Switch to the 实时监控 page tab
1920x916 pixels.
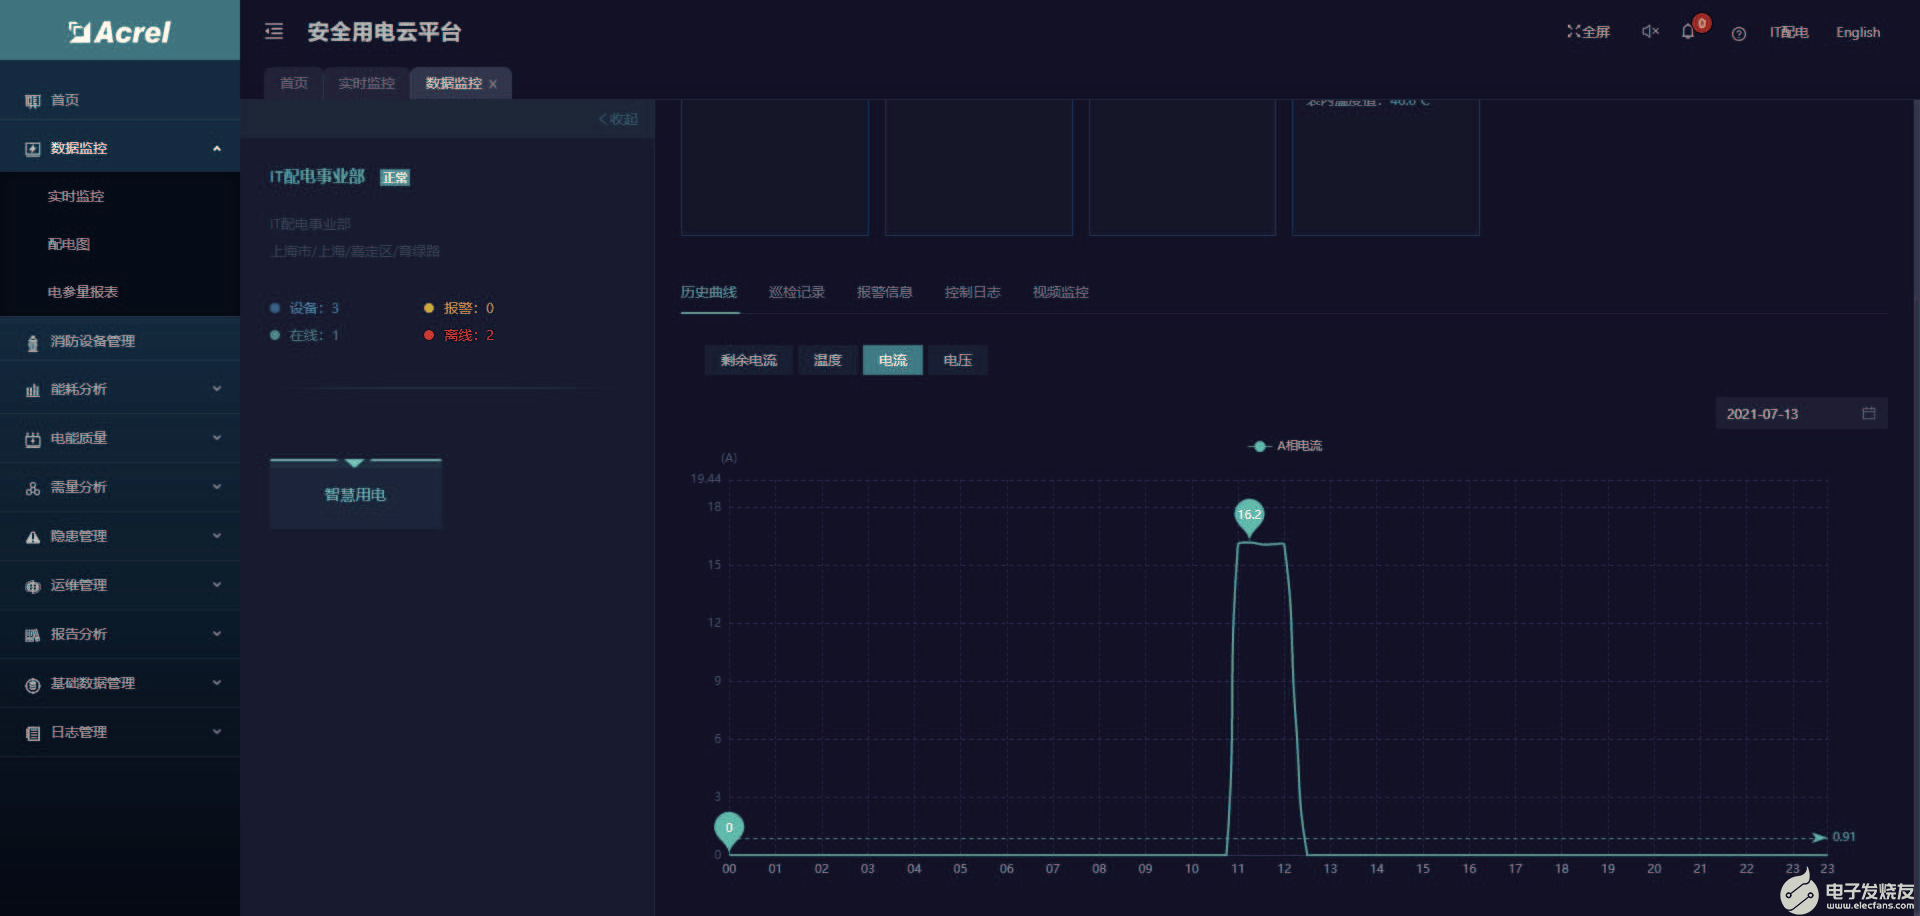click(367, 83)
